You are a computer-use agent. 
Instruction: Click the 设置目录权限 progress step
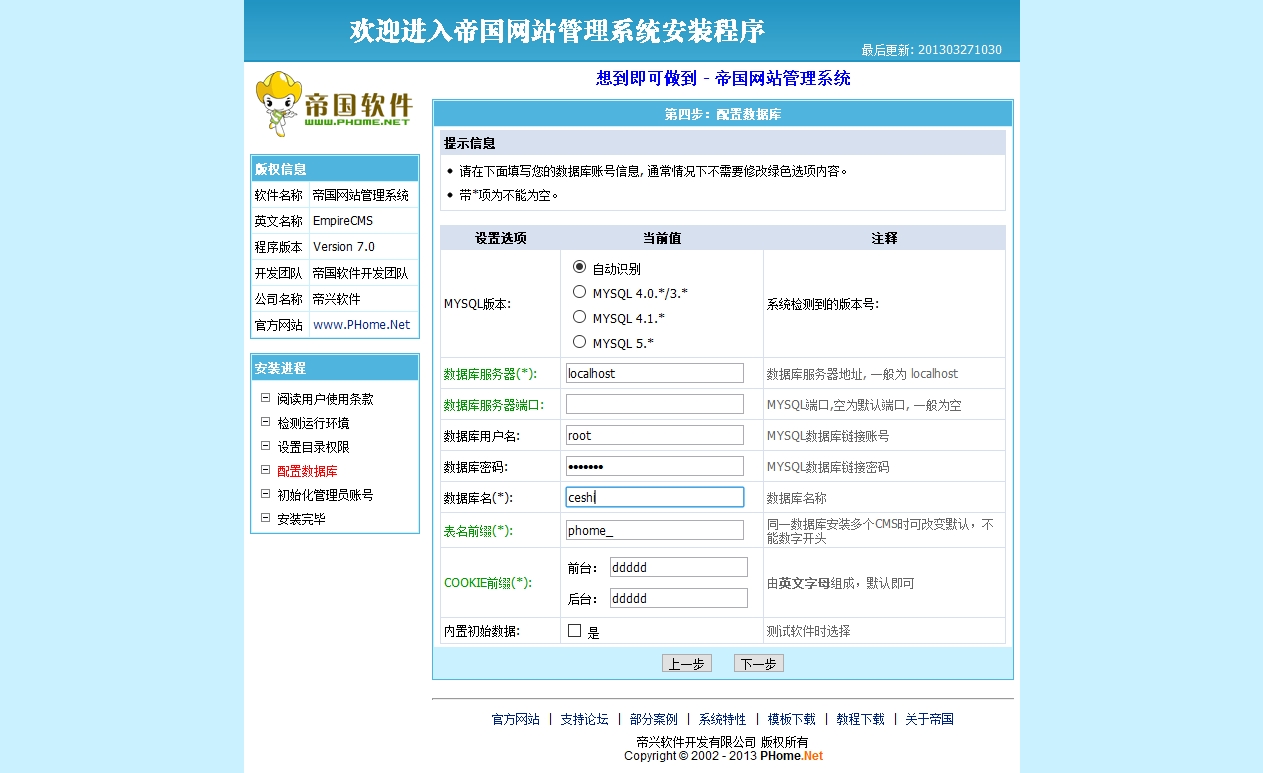coord(313,447)
